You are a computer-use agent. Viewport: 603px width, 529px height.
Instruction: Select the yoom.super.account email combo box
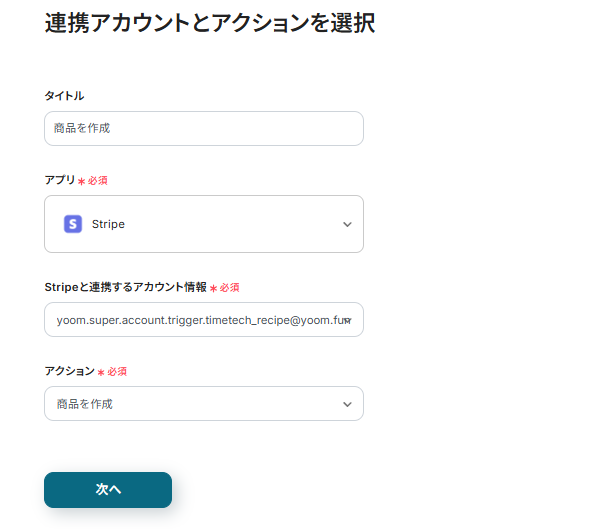pos(204,319)
